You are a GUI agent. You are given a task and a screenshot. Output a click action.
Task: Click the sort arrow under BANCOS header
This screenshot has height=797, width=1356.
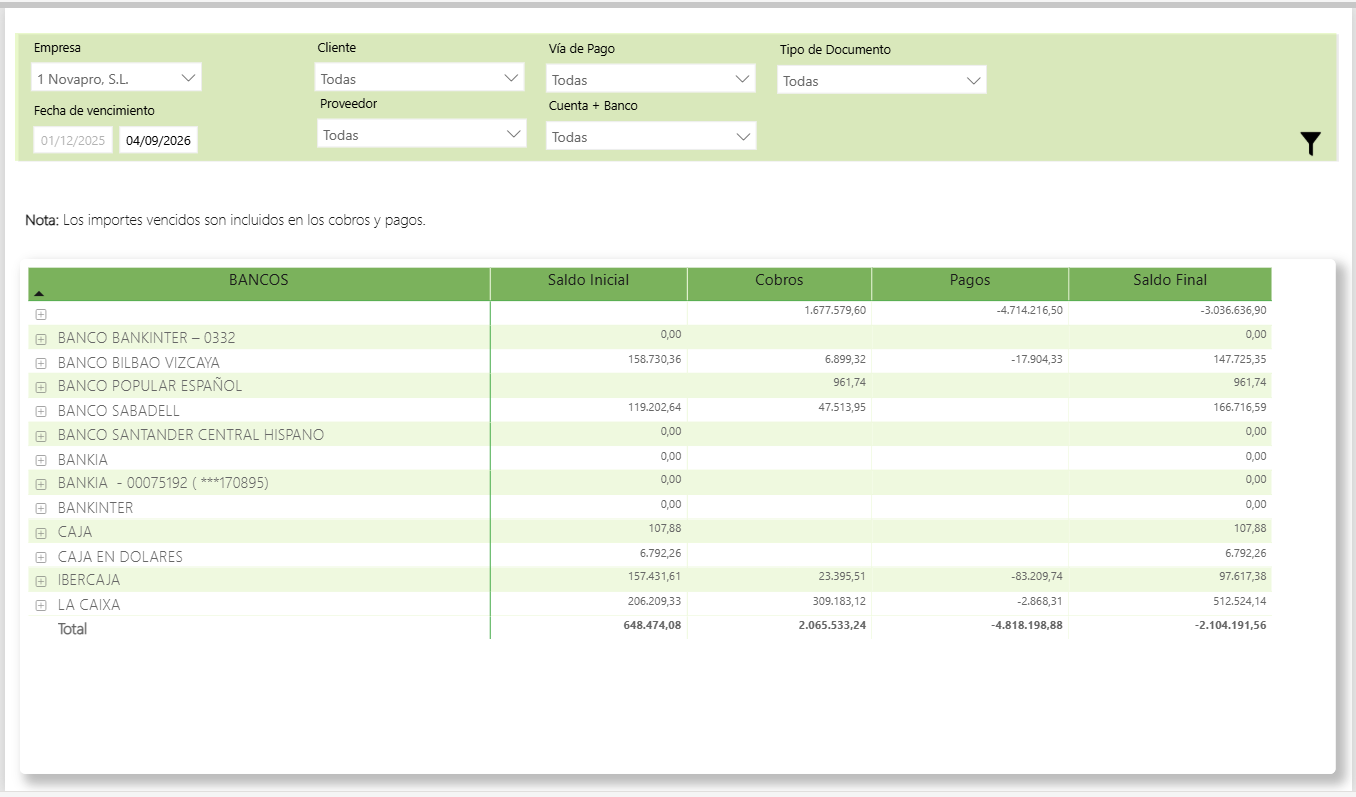pyautogui.click(x=39, y=294)
